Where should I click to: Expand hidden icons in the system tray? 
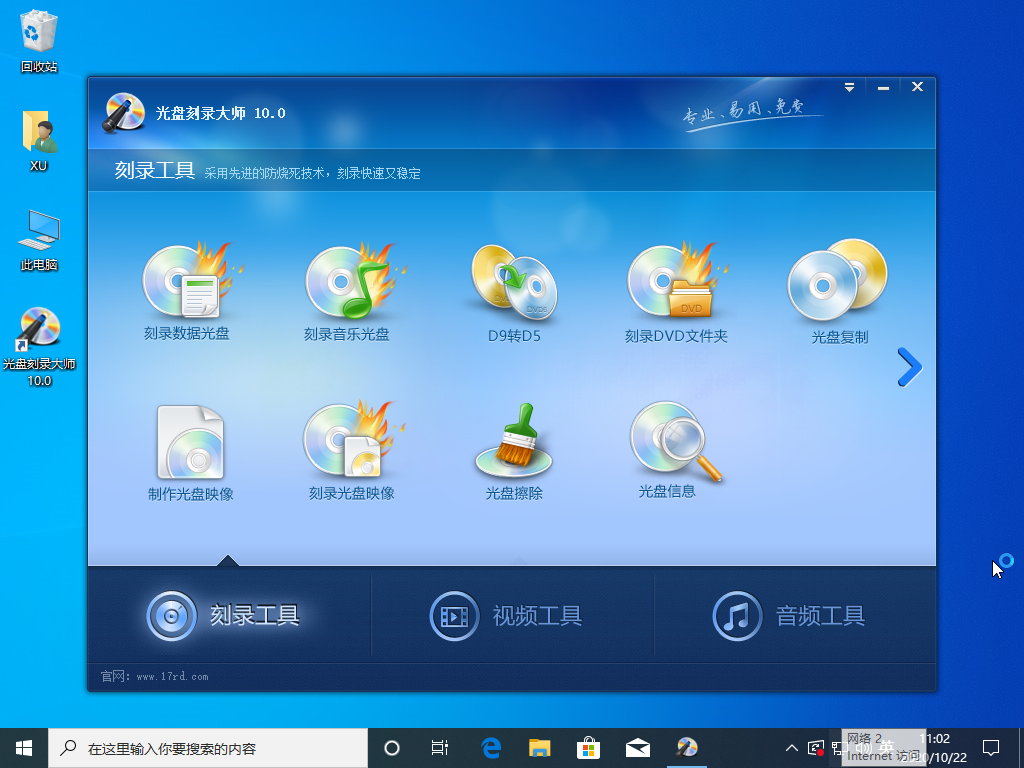tap(791, 747)
